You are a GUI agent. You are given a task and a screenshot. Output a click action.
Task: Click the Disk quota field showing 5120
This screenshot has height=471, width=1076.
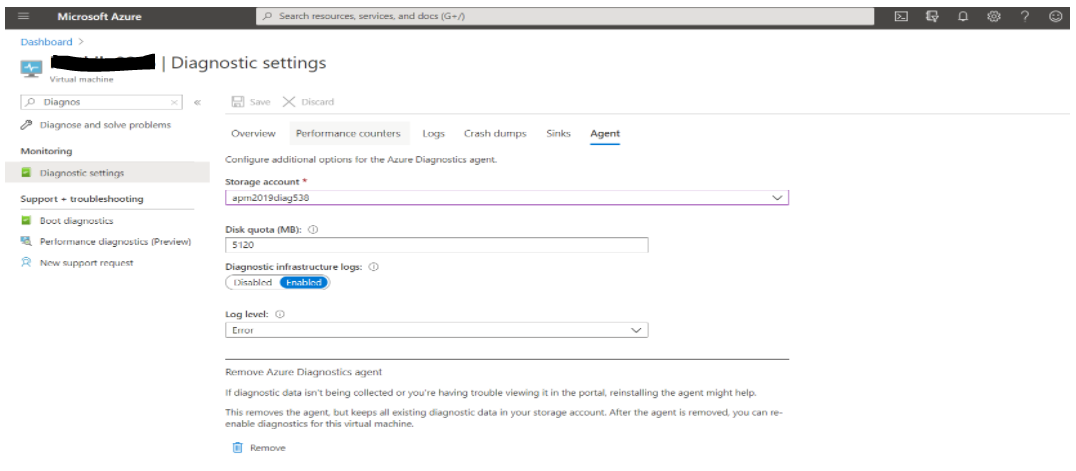436,245
